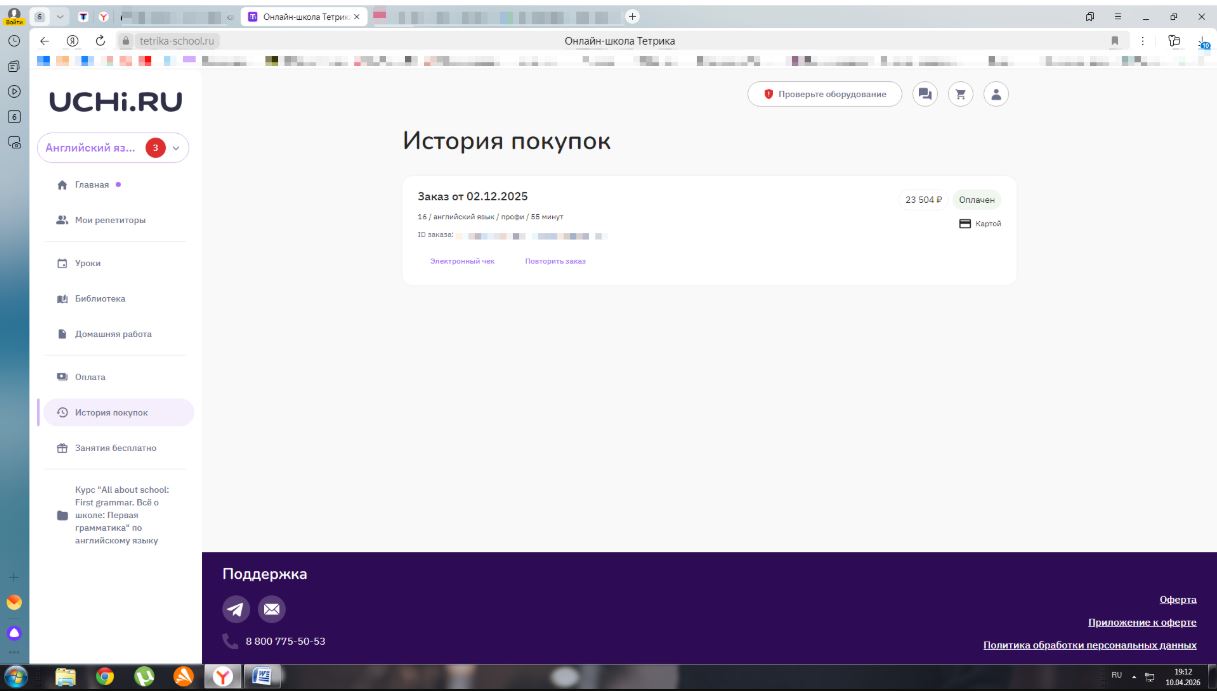Reload the page with refresh icon
This screenshot has width=1217, height=691.
100,41
